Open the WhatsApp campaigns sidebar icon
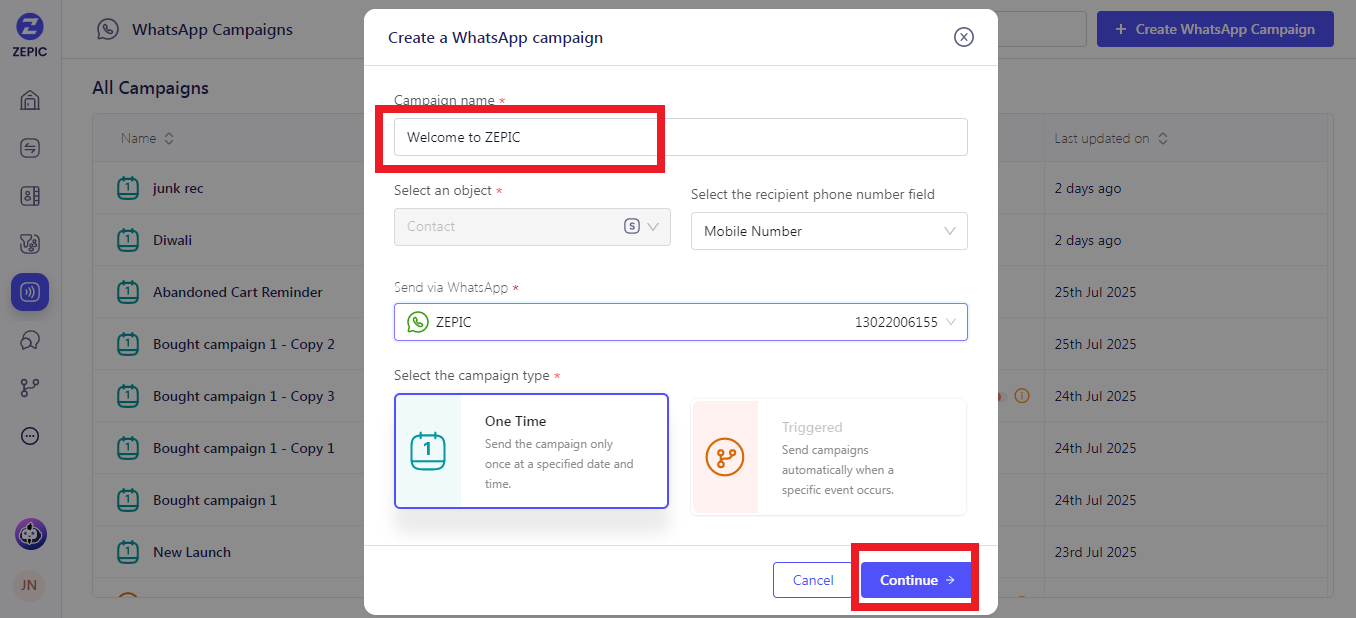The height and width of the screenshot is (618, 1356). (x=30, y=292)
